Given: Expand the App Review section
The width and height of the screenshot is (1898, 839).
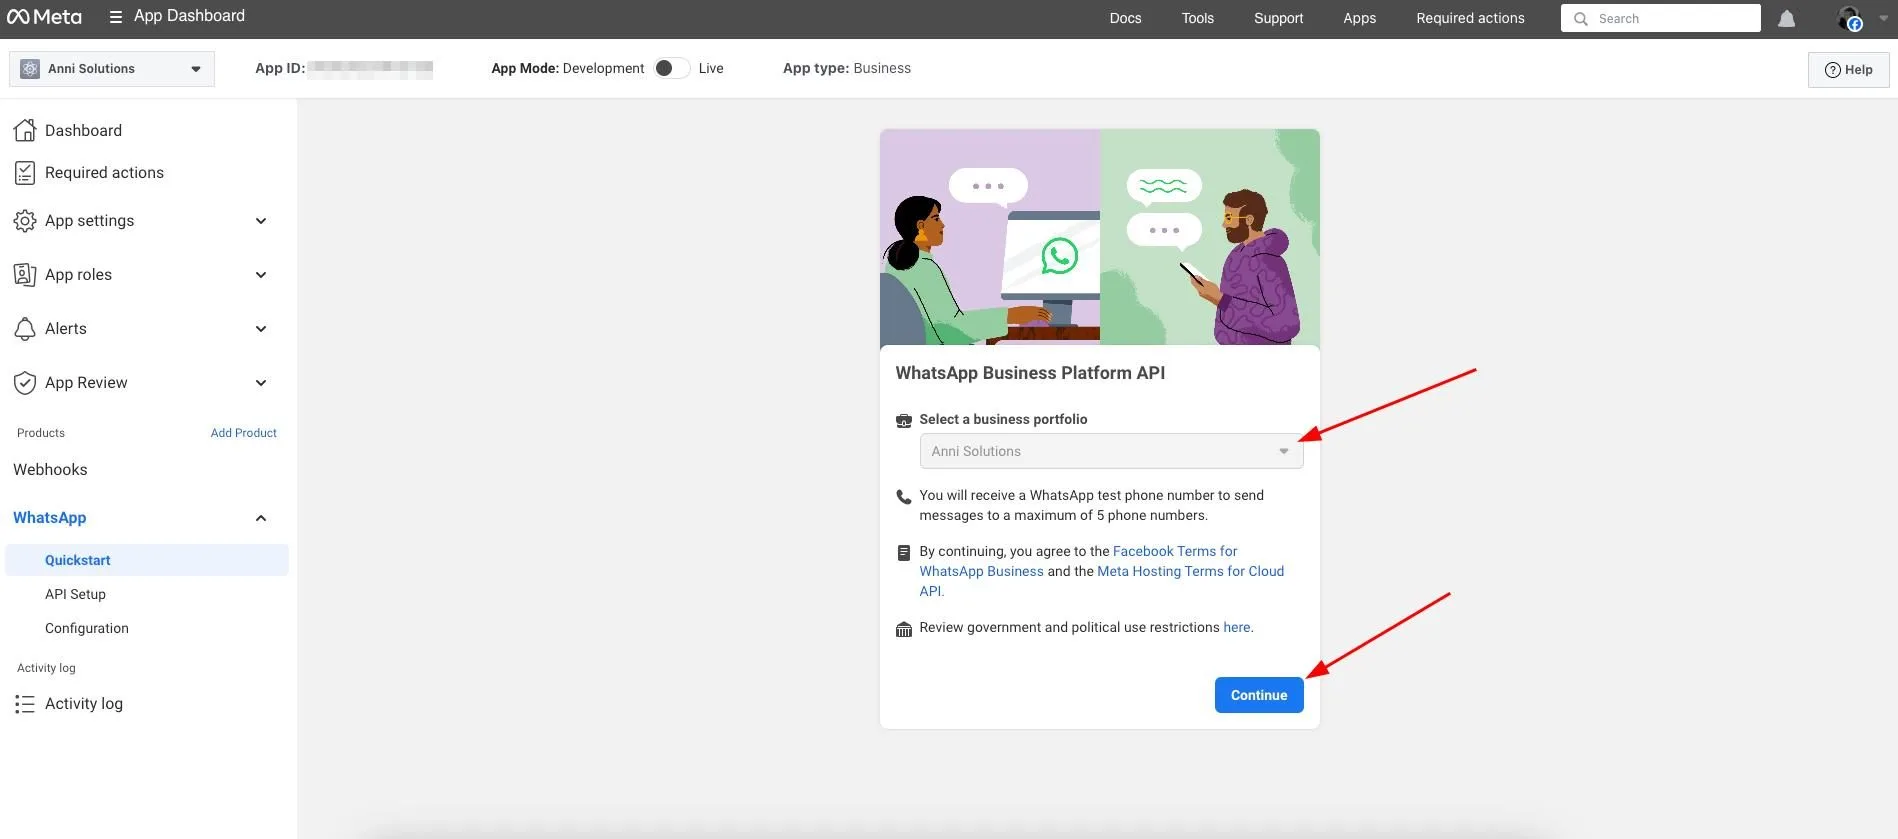Looking at the screenshot, I should [261, 383].
